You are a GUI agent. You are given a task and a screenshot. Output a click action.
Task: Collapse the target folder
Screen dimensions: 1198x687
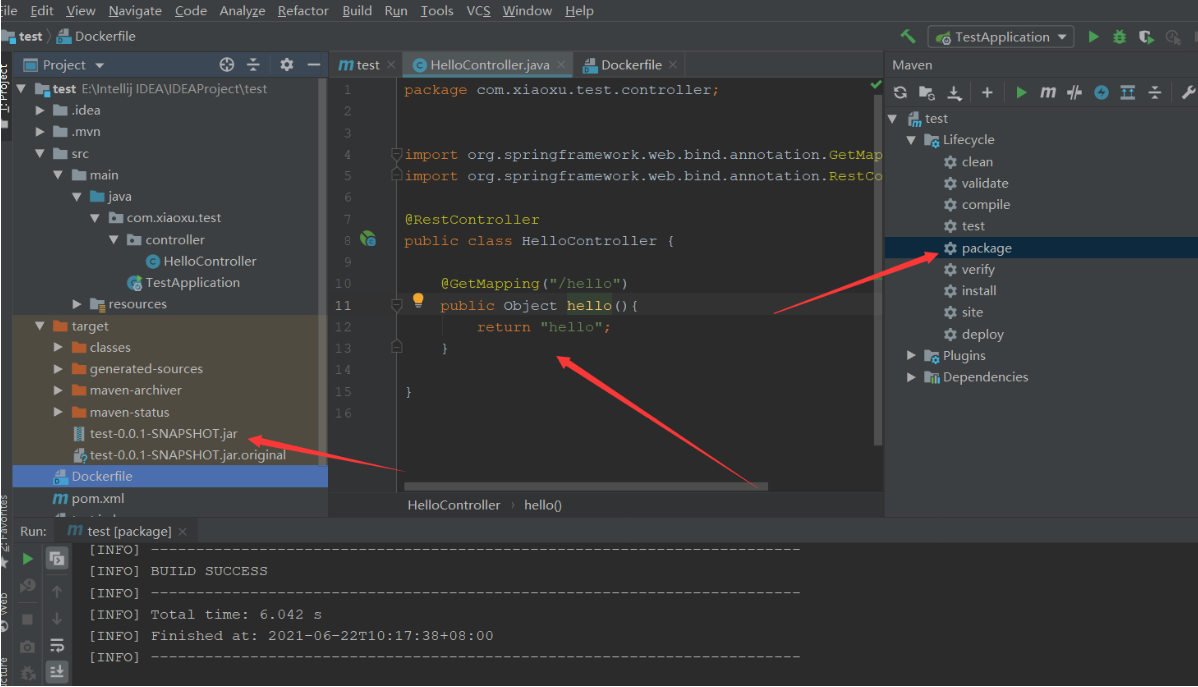[40, 326]
